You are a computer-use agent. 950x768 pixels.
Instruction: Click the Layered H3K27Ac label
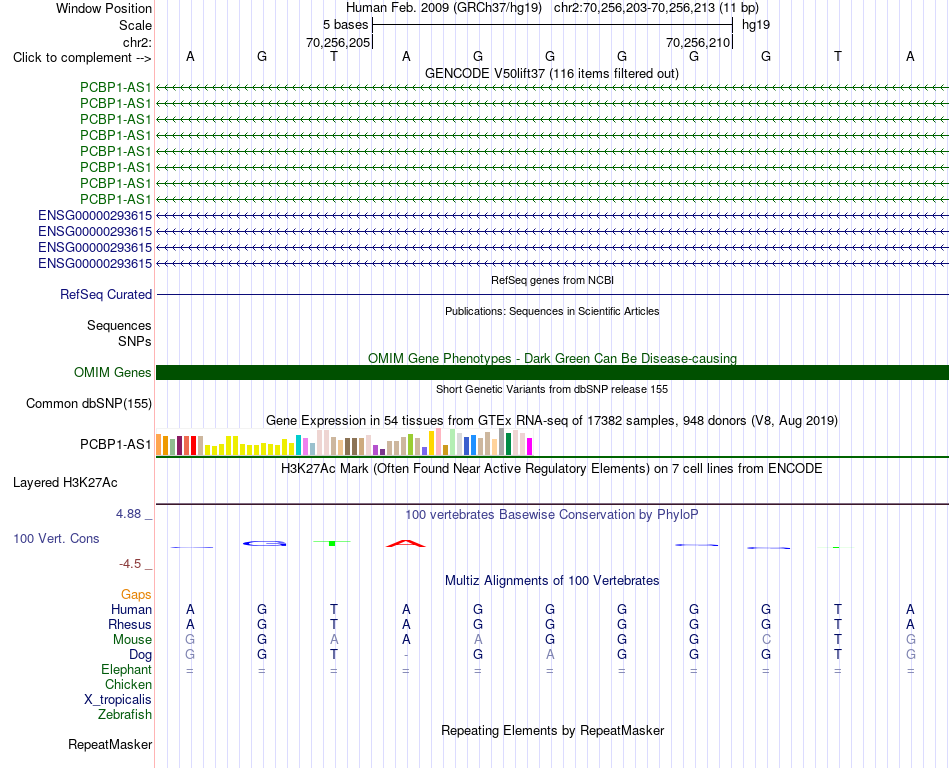[65, 483]
